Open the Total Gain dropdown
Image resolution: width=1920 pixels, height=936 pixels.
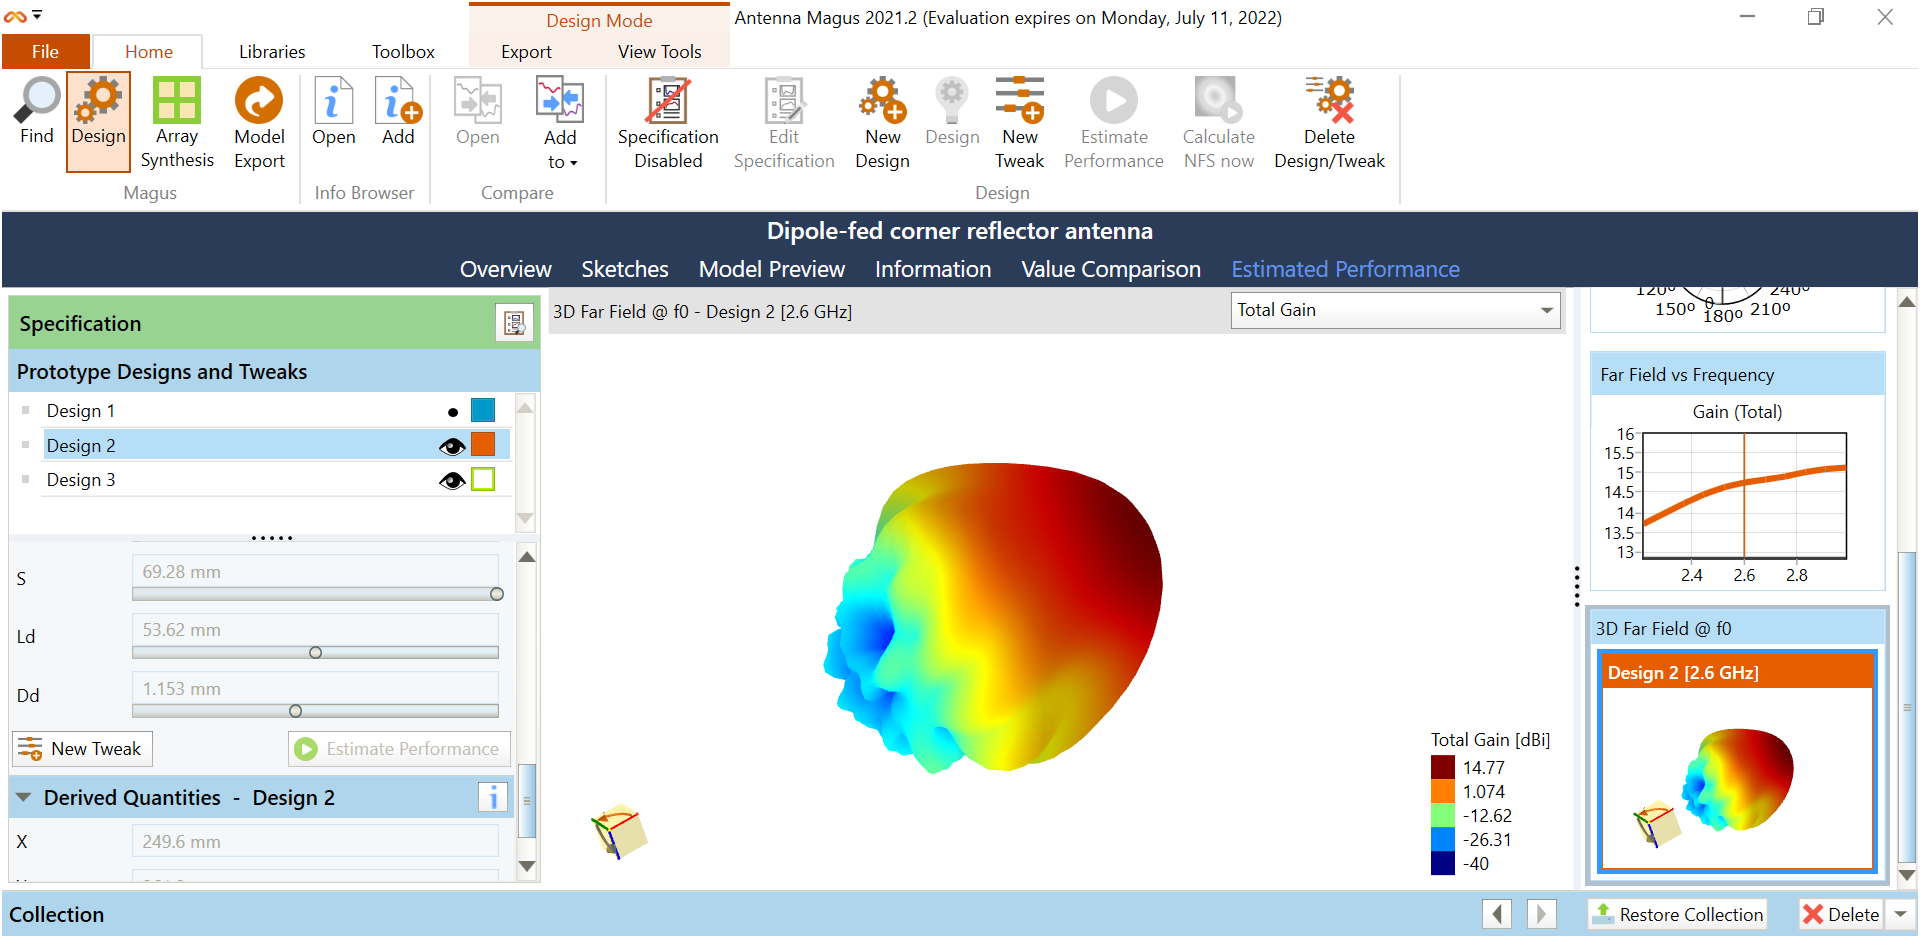(x=1396, y=310)
